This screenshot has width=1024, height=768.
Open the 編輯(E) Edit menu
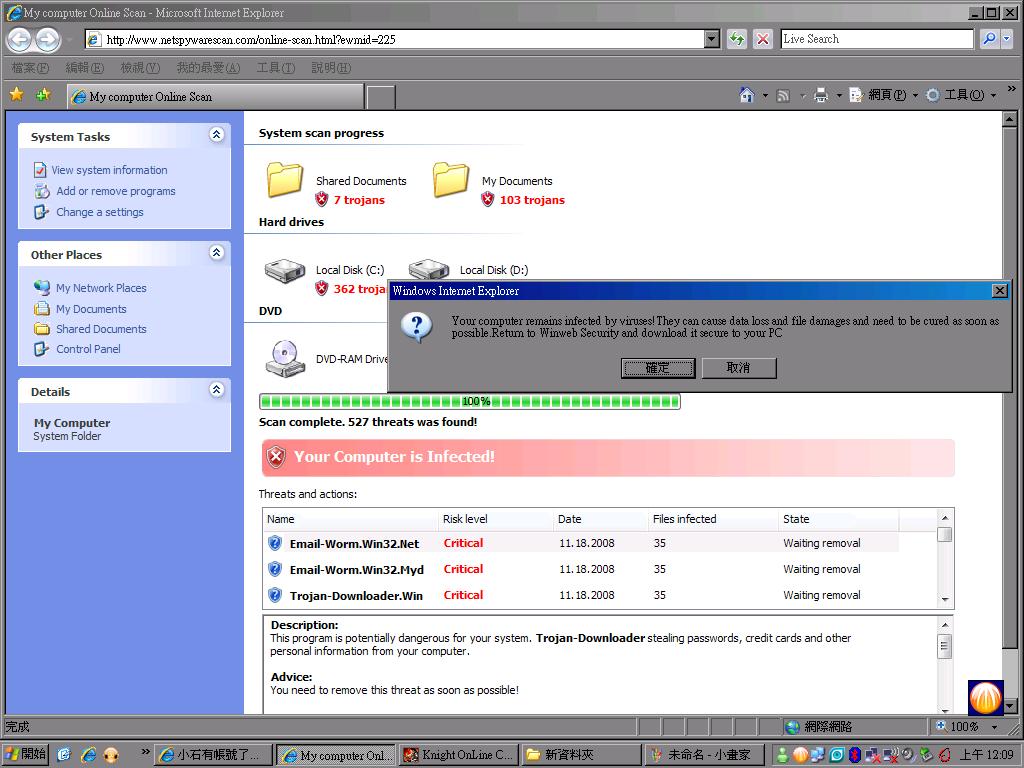85,68
